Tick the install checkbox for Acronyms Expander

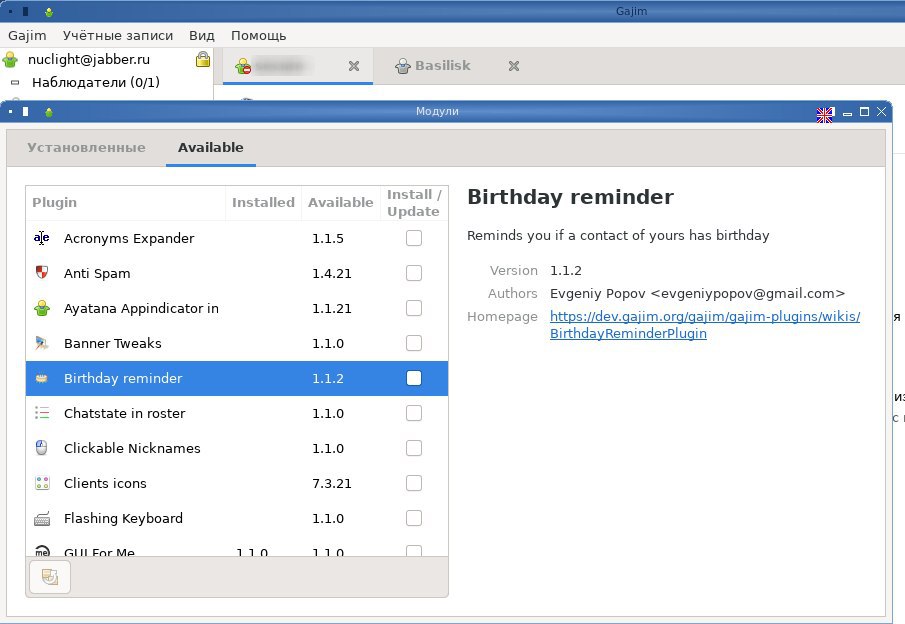tap(414, 238)
